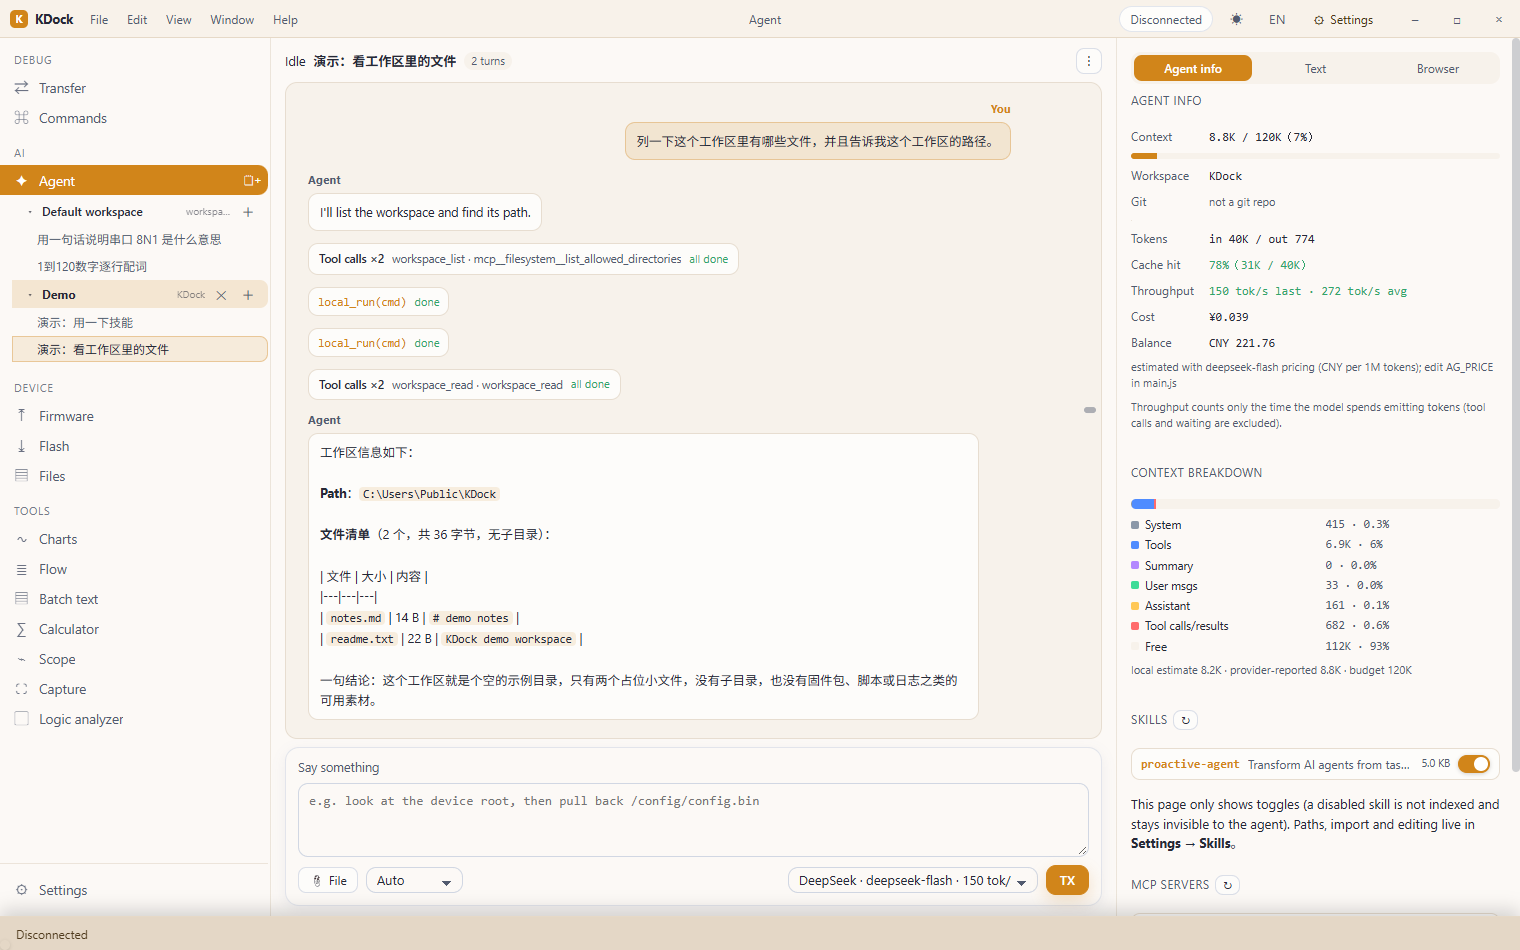Switch the interface language via EN
The height and width of the screenshot is (950, 1520).
[1277, 20]
